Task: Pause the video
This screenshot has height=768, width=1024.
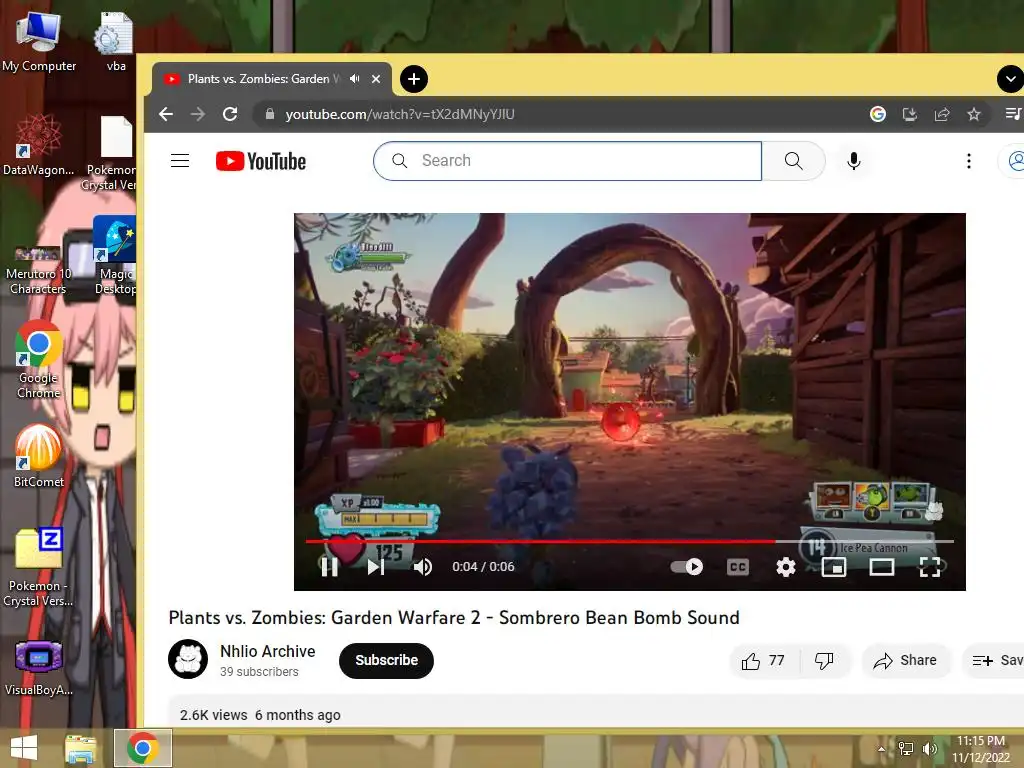Action: click(x=330, y=567)
